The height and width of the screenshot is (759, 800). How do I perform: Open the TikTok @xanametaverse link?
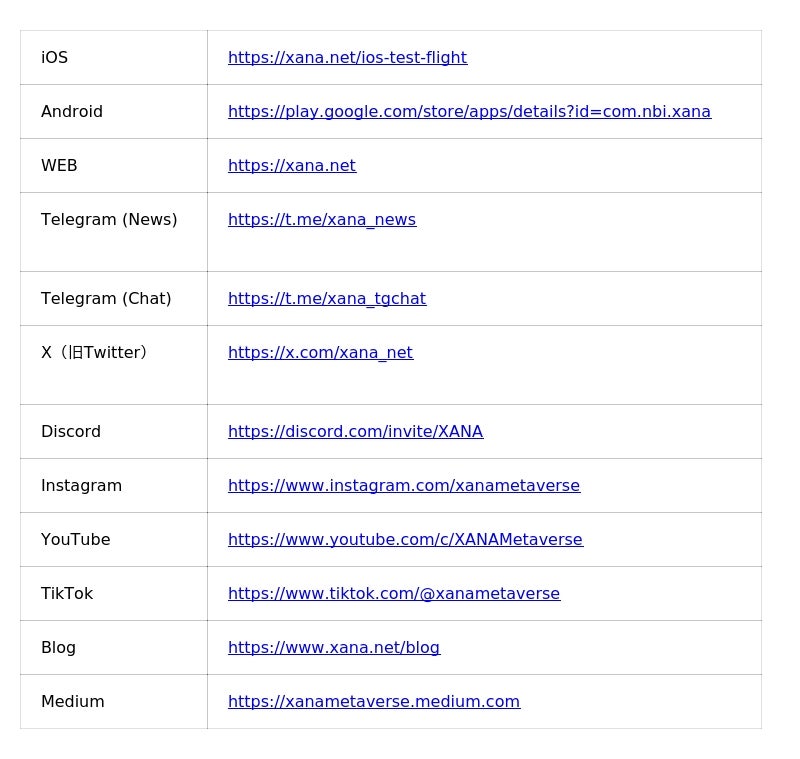pos(394,594)
